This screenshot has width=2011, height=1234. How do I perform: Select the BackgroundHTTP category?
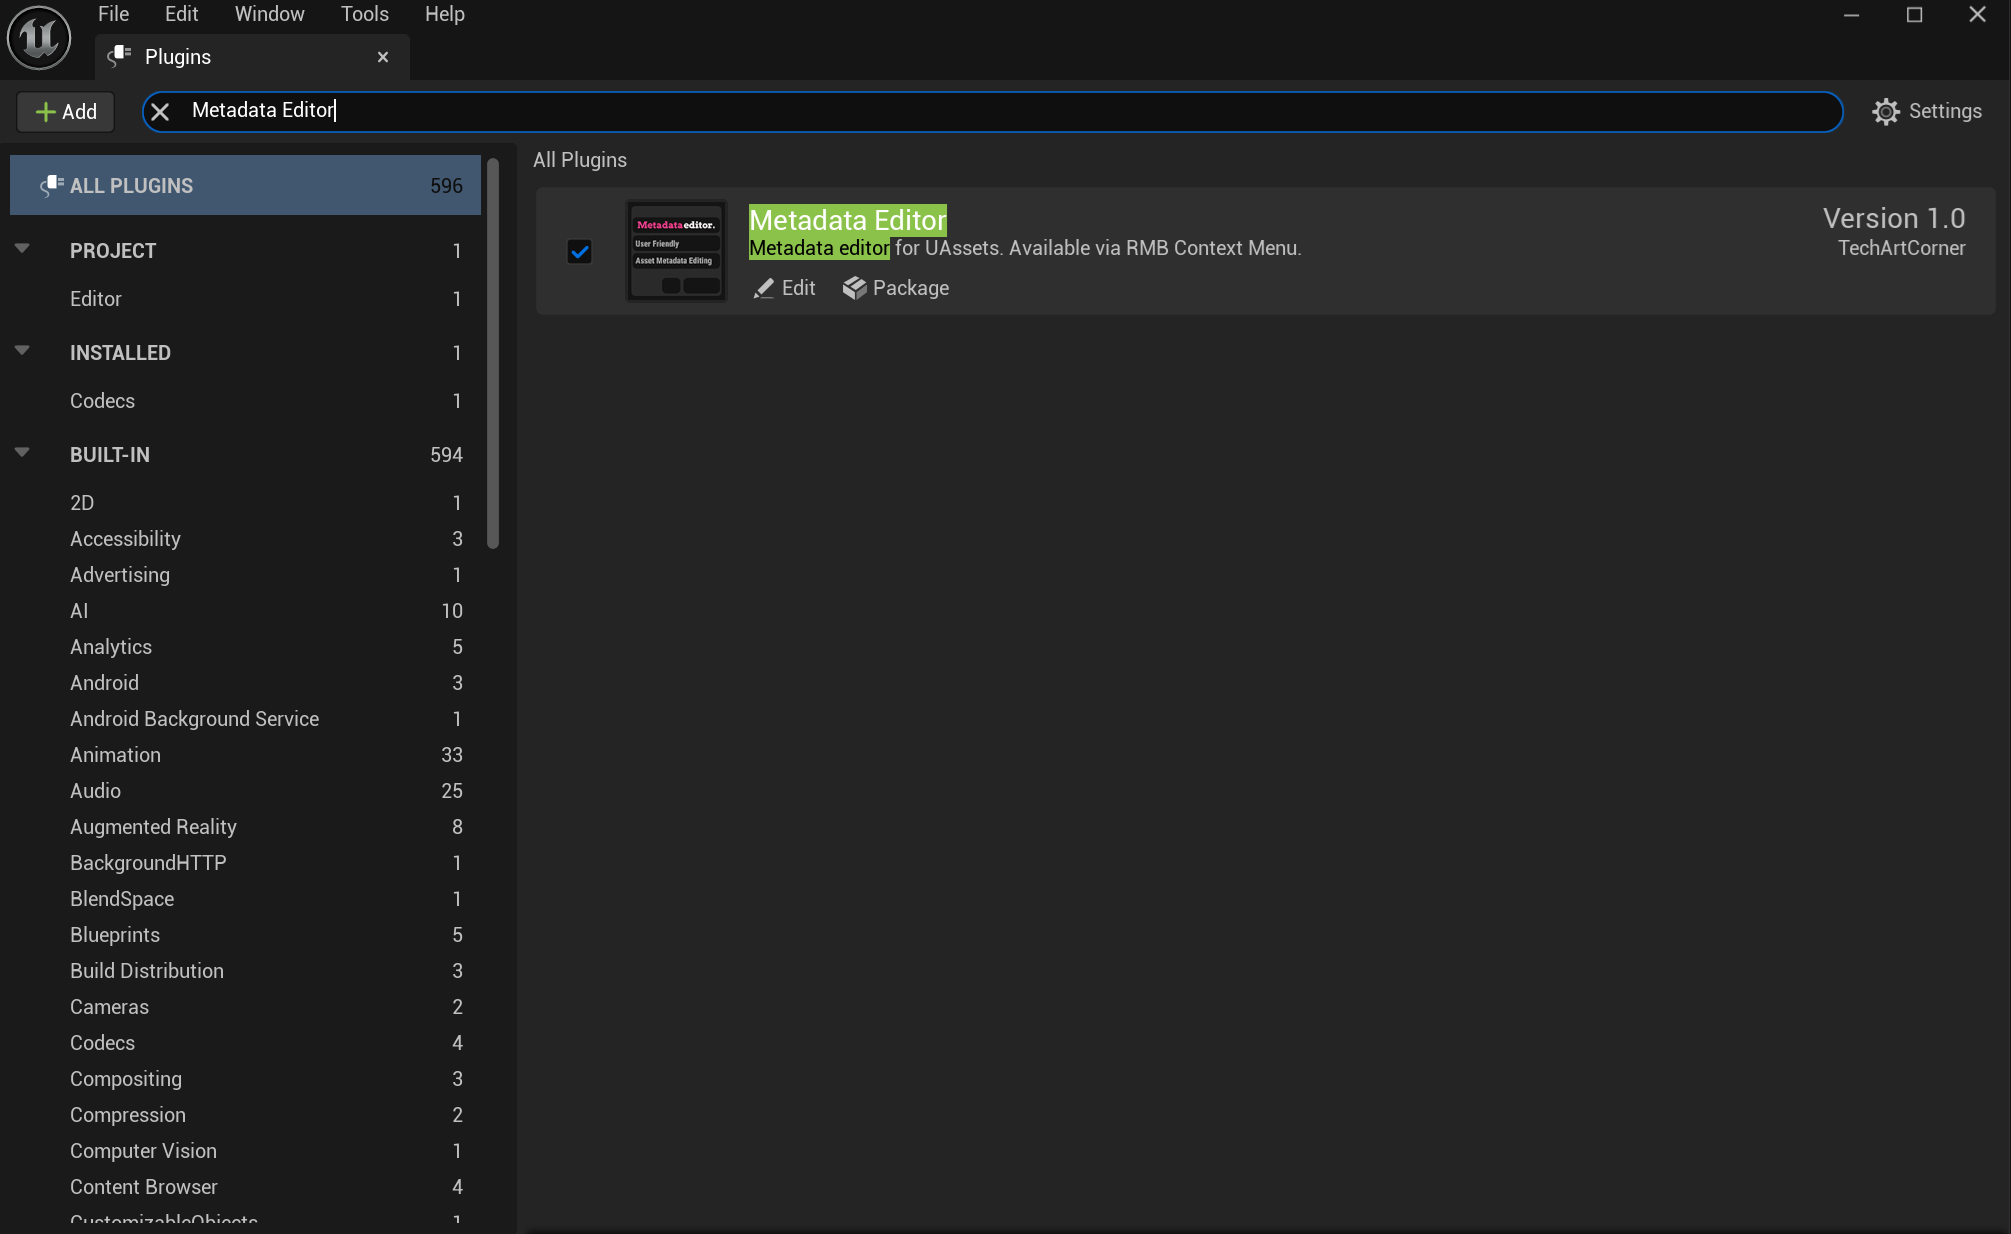[245, 863]
